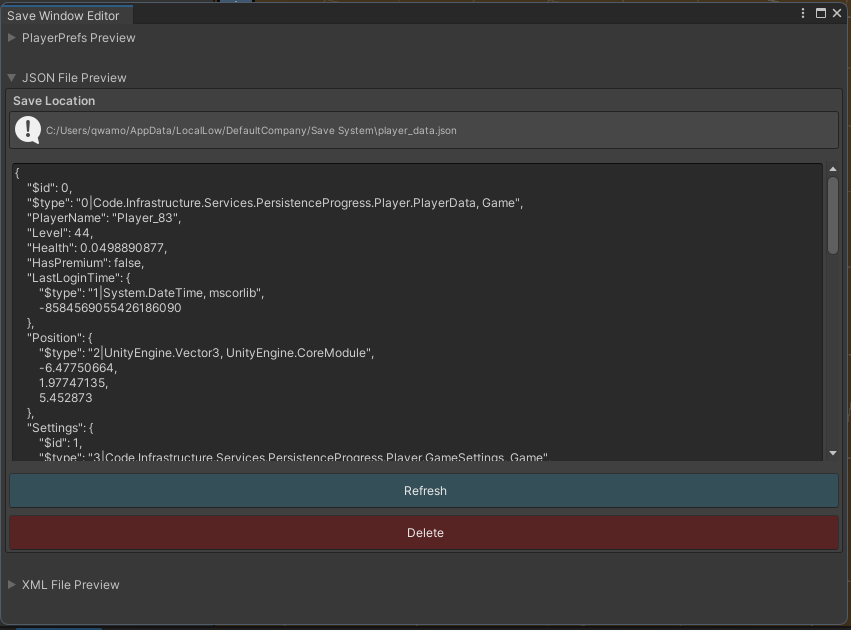The height and width of the screenshot is (630, 851).
Task: Click the PlayerData, Game type line
Action: (275, 203)
